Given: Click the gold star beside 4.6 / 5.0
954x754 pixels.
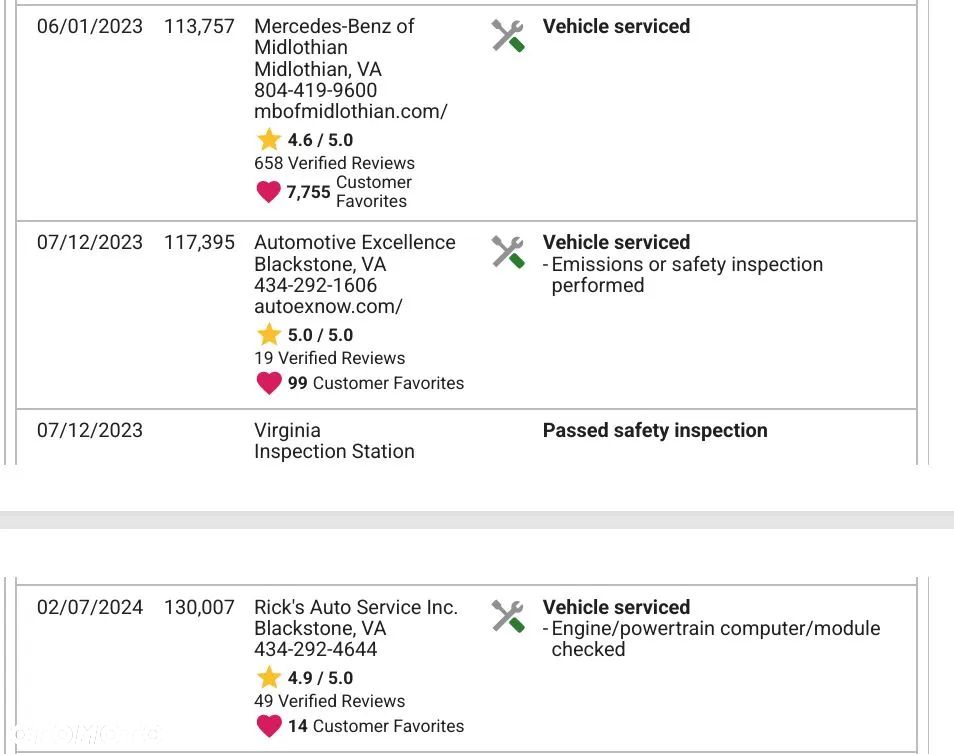Looking at the screenshot, I should 268,140.
